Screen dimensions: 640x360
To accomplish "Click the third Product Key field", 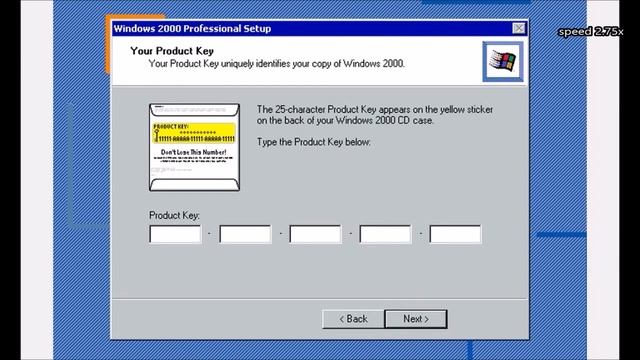I will [315, 234].
